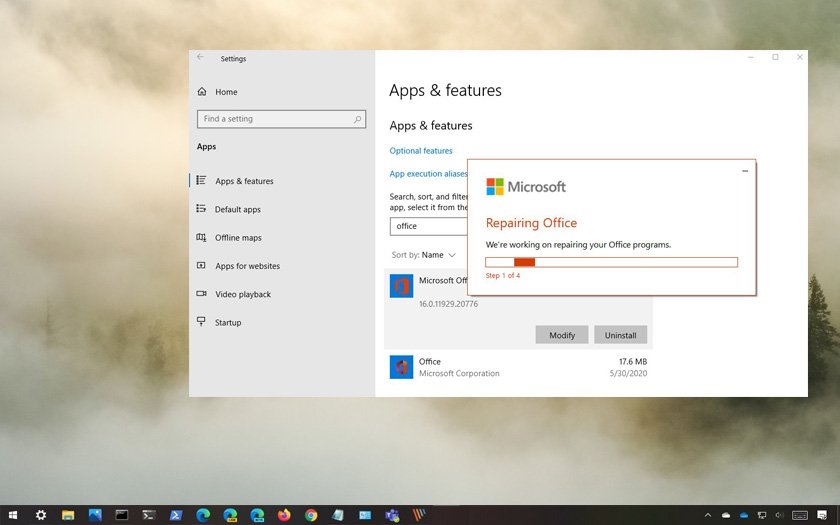Open the Offline maps settings page
Screen dimensions: 840x525
(x=238, y=238)
